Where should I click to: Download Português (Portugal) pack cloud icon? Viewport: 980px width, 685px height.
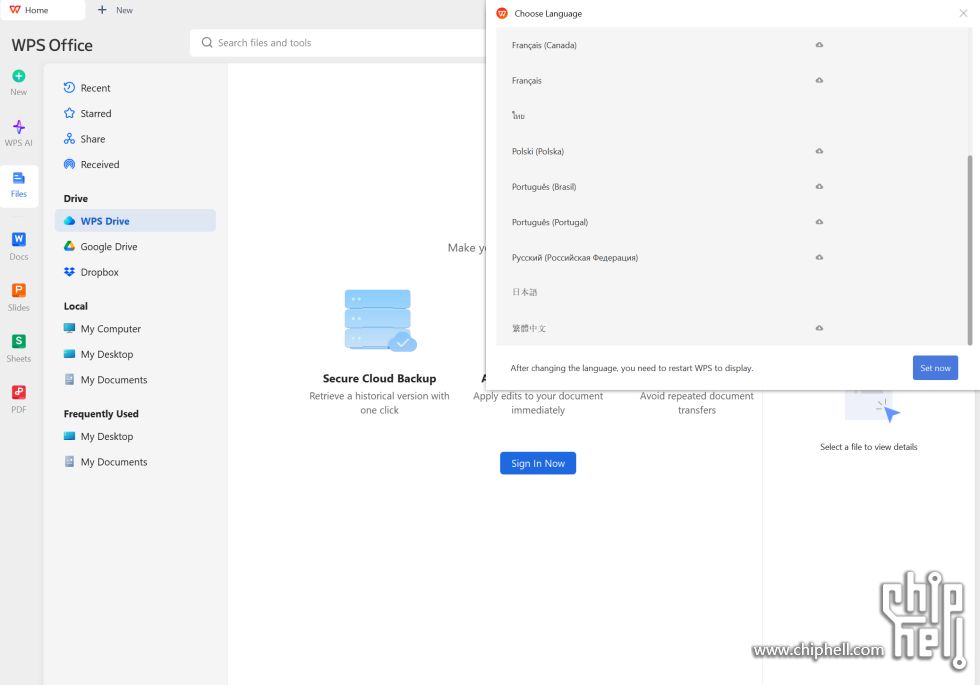pyautogui.click(x=819, y=222)
